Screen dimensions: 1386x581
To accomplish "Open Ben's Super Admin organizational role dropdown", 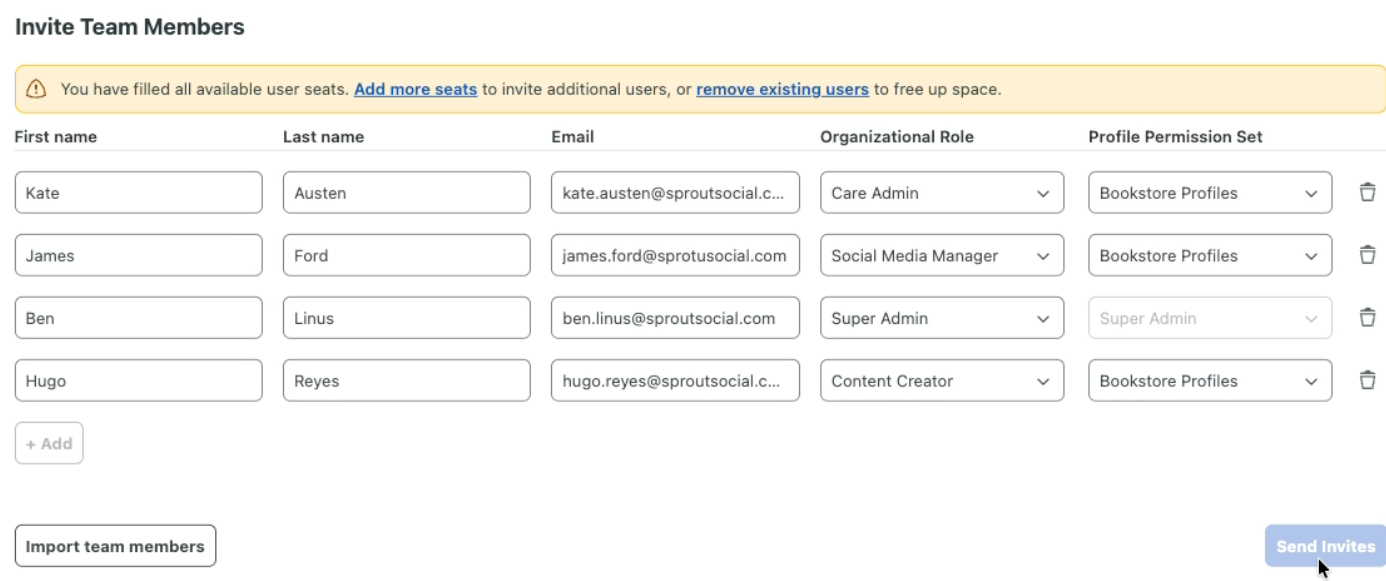I will [942, 318].
